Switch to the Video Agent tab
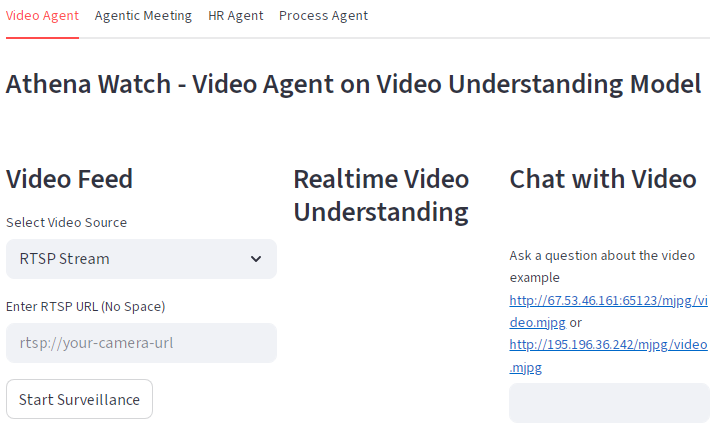The image size is (715, 429). [x=42, y=16]
